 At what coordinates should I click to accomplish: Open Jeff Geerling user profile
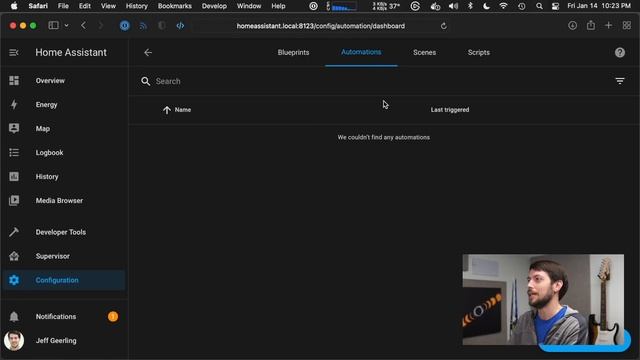pos(64,340)
